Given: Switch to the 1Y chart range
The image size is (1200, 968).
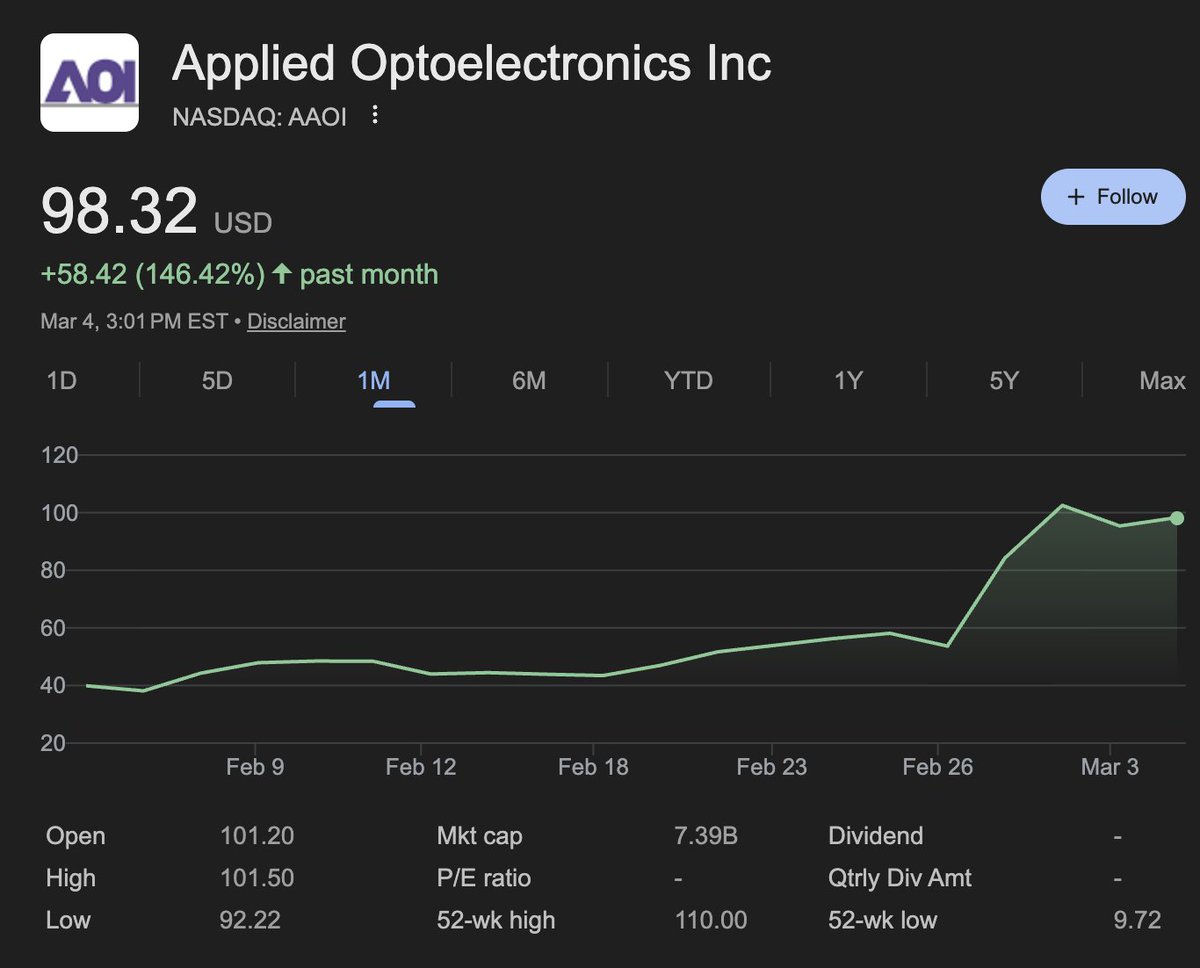Looking at the screenshot, I should [x=848, y=381].
